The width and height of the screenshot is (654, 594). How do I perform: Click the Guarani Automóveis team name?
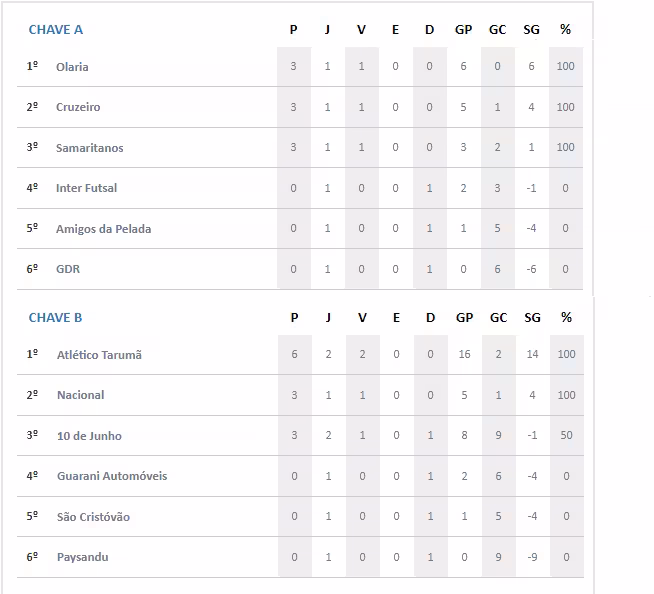111,476
